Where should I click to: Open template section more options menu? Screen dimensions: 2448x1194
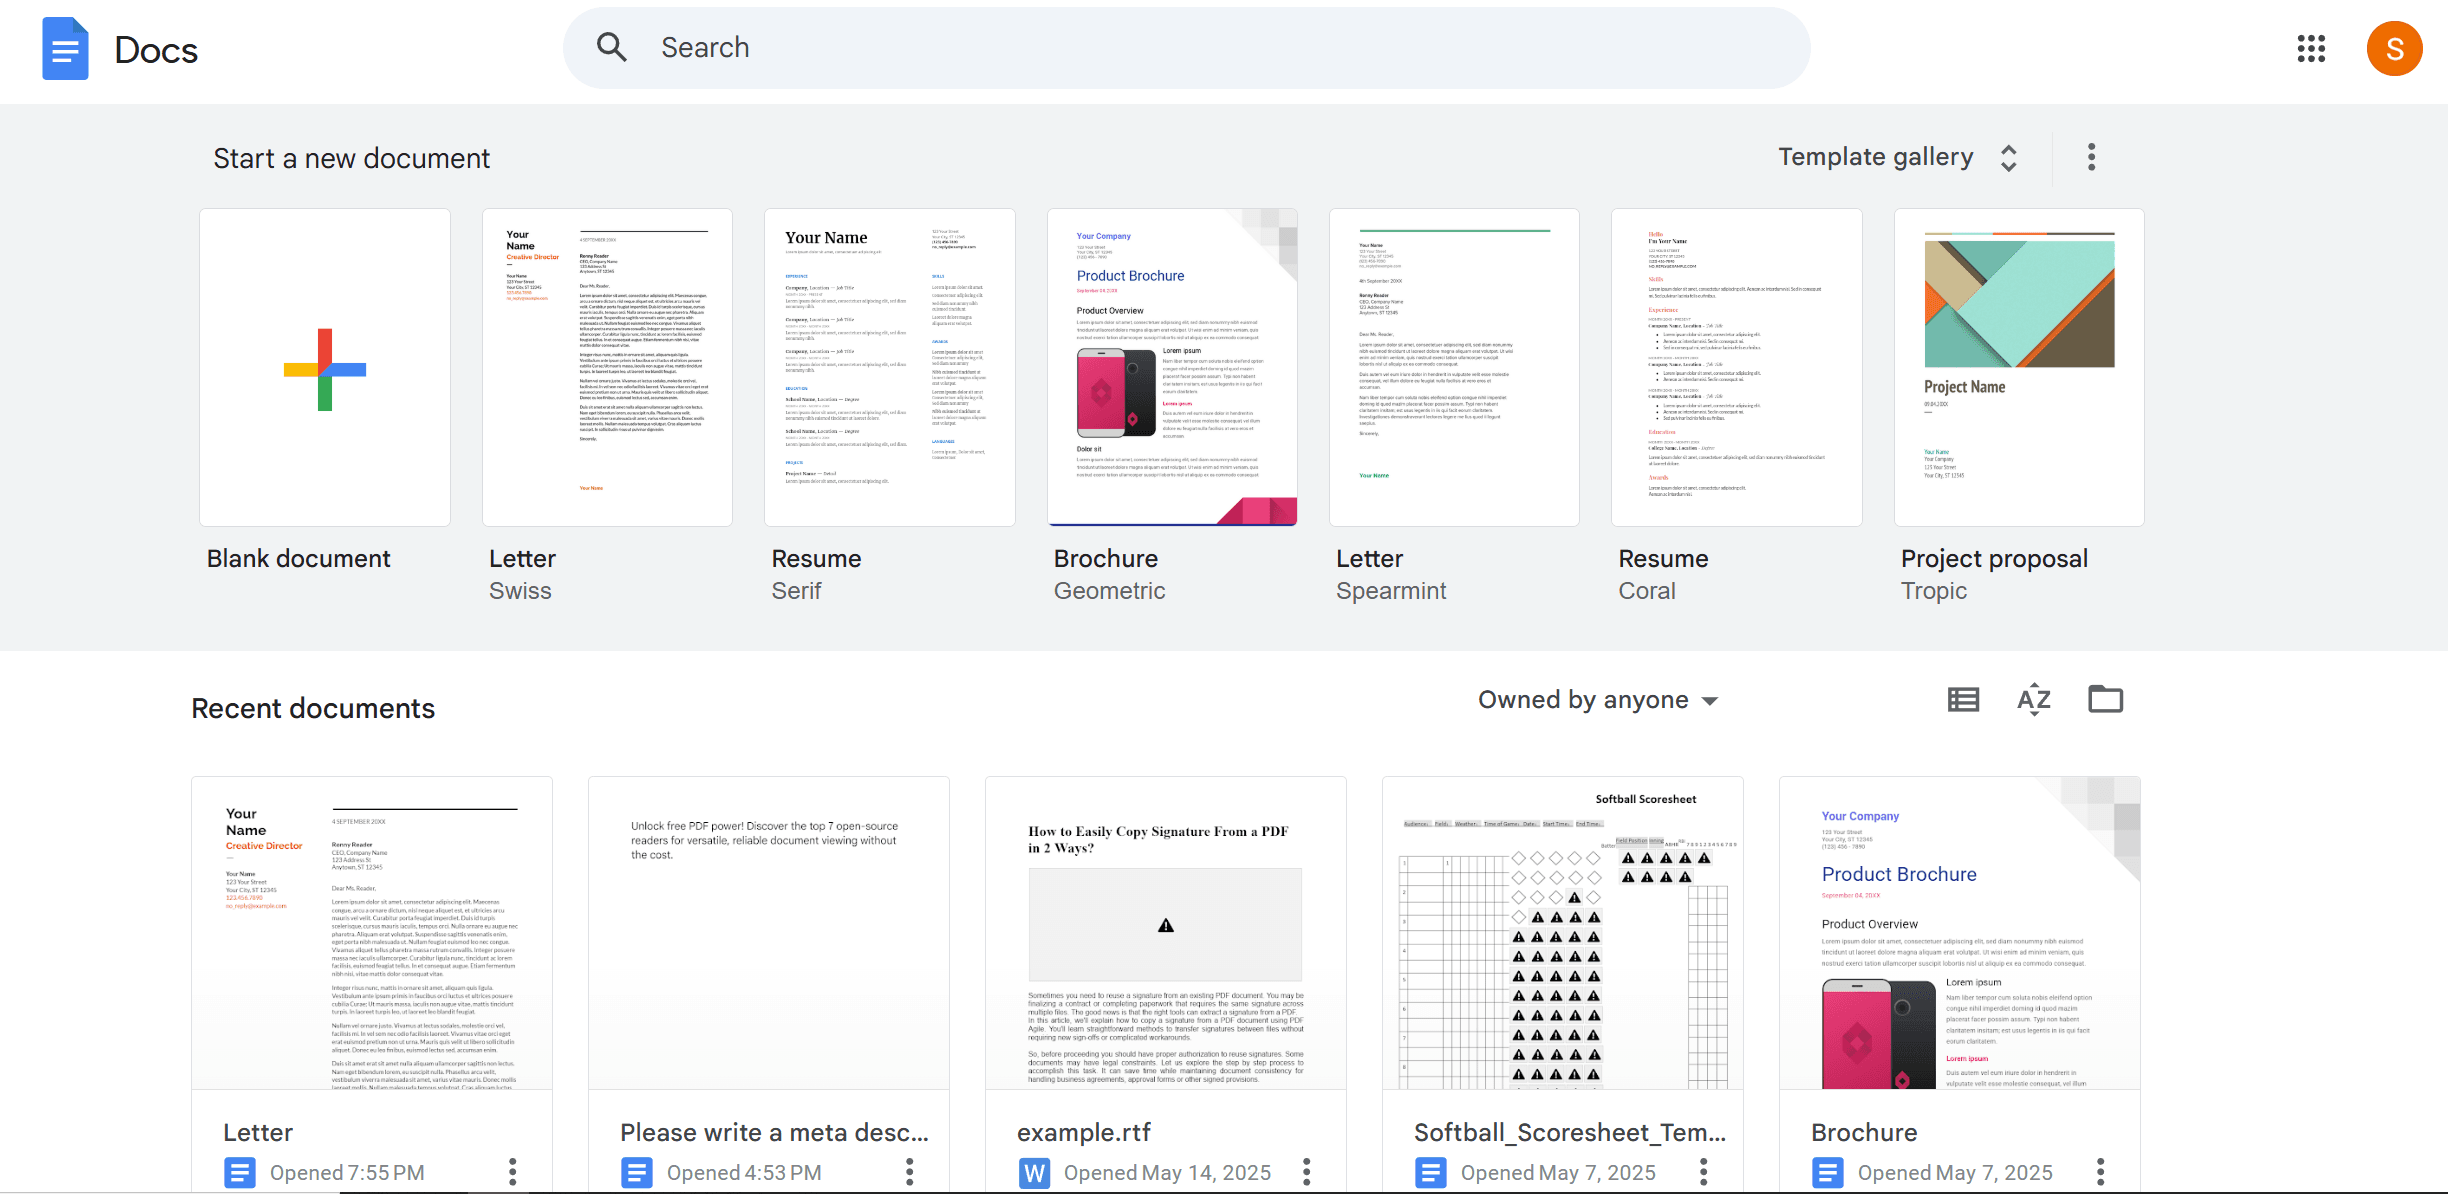tap(2091, 157)
